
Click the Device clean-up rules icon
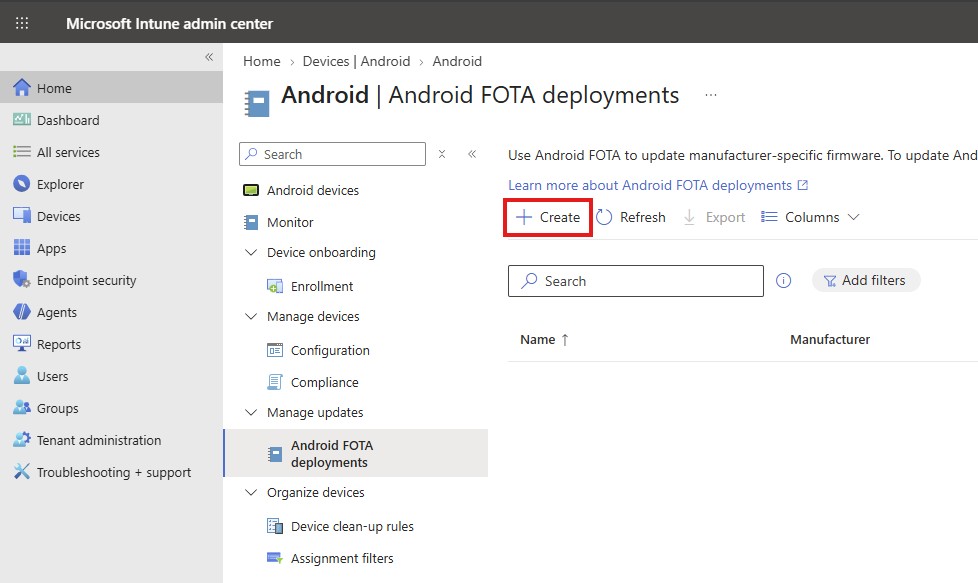coord(274,526)
